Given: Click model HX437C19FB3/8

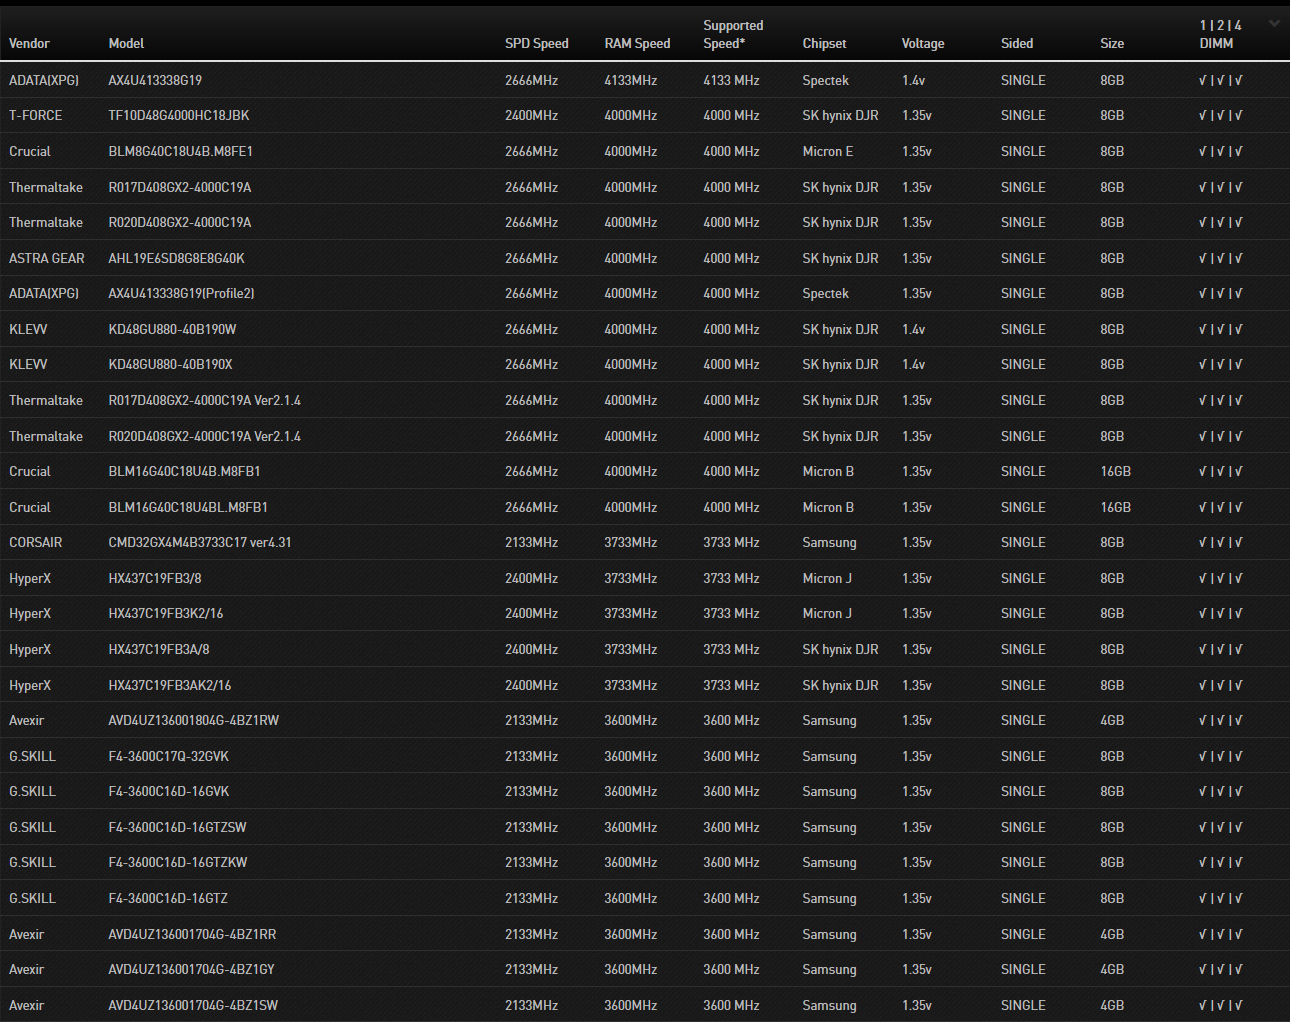Looking at the screenshot, I should [x=155, y=578].
